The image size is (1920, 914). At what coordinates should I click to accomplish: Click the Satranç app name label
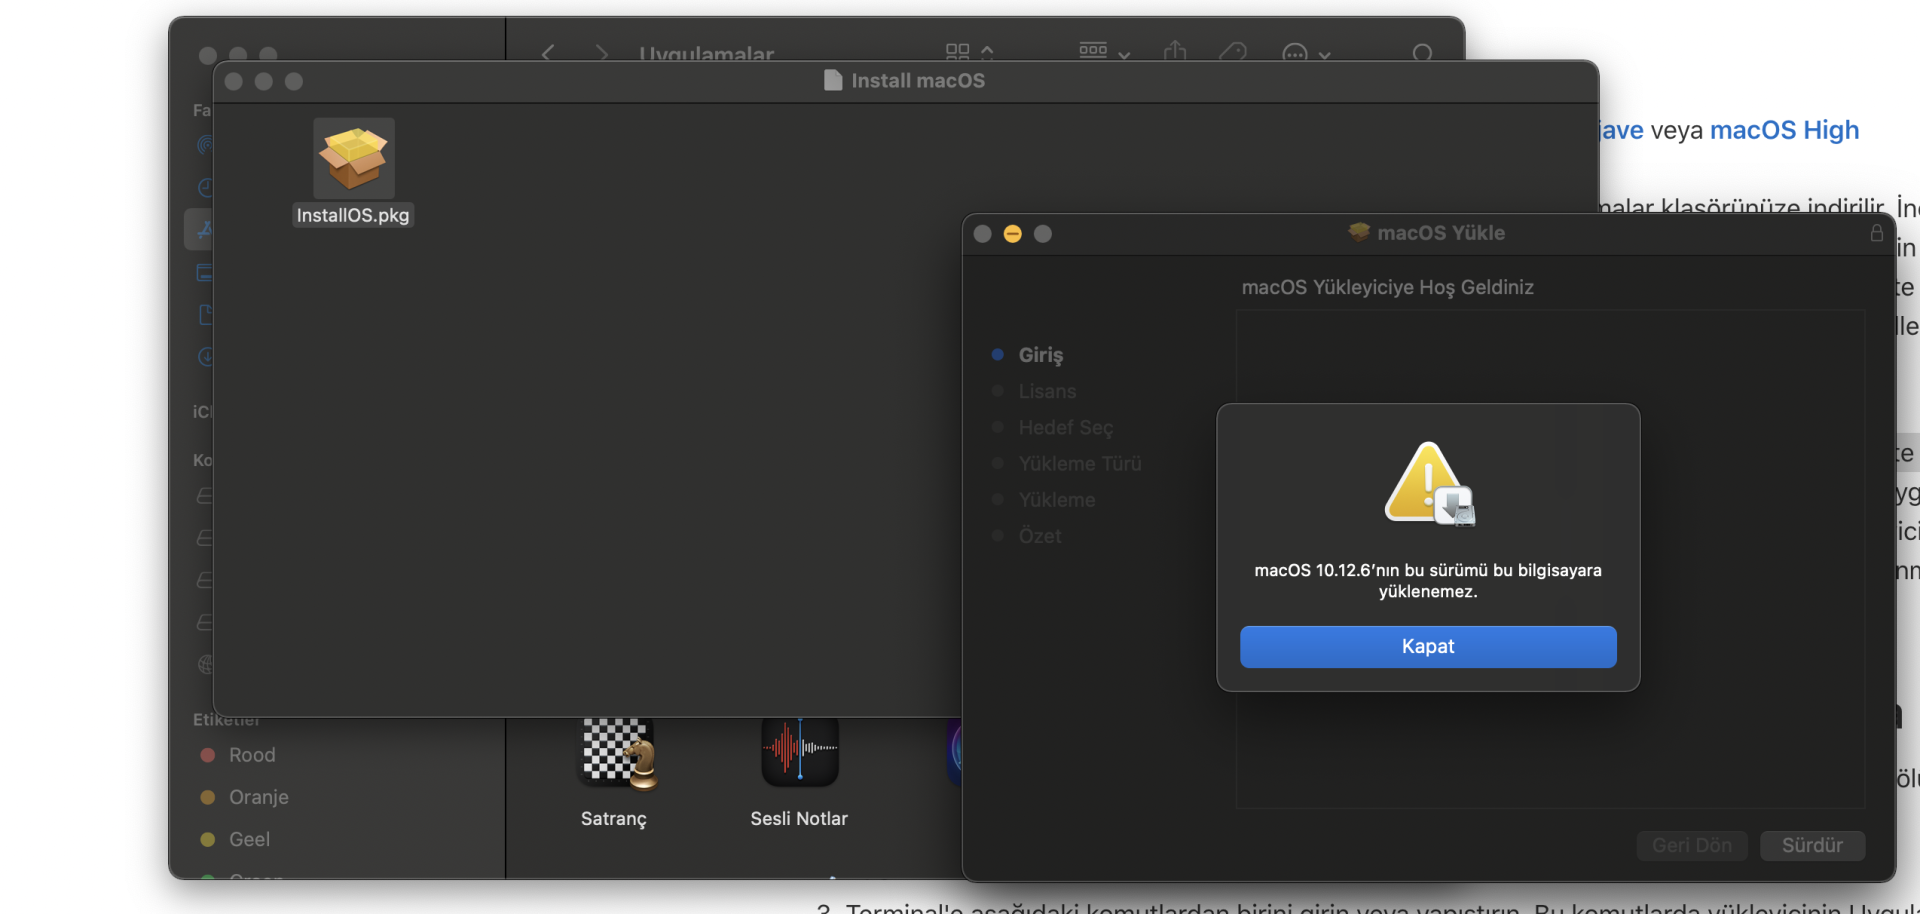[x=614, y=819]
